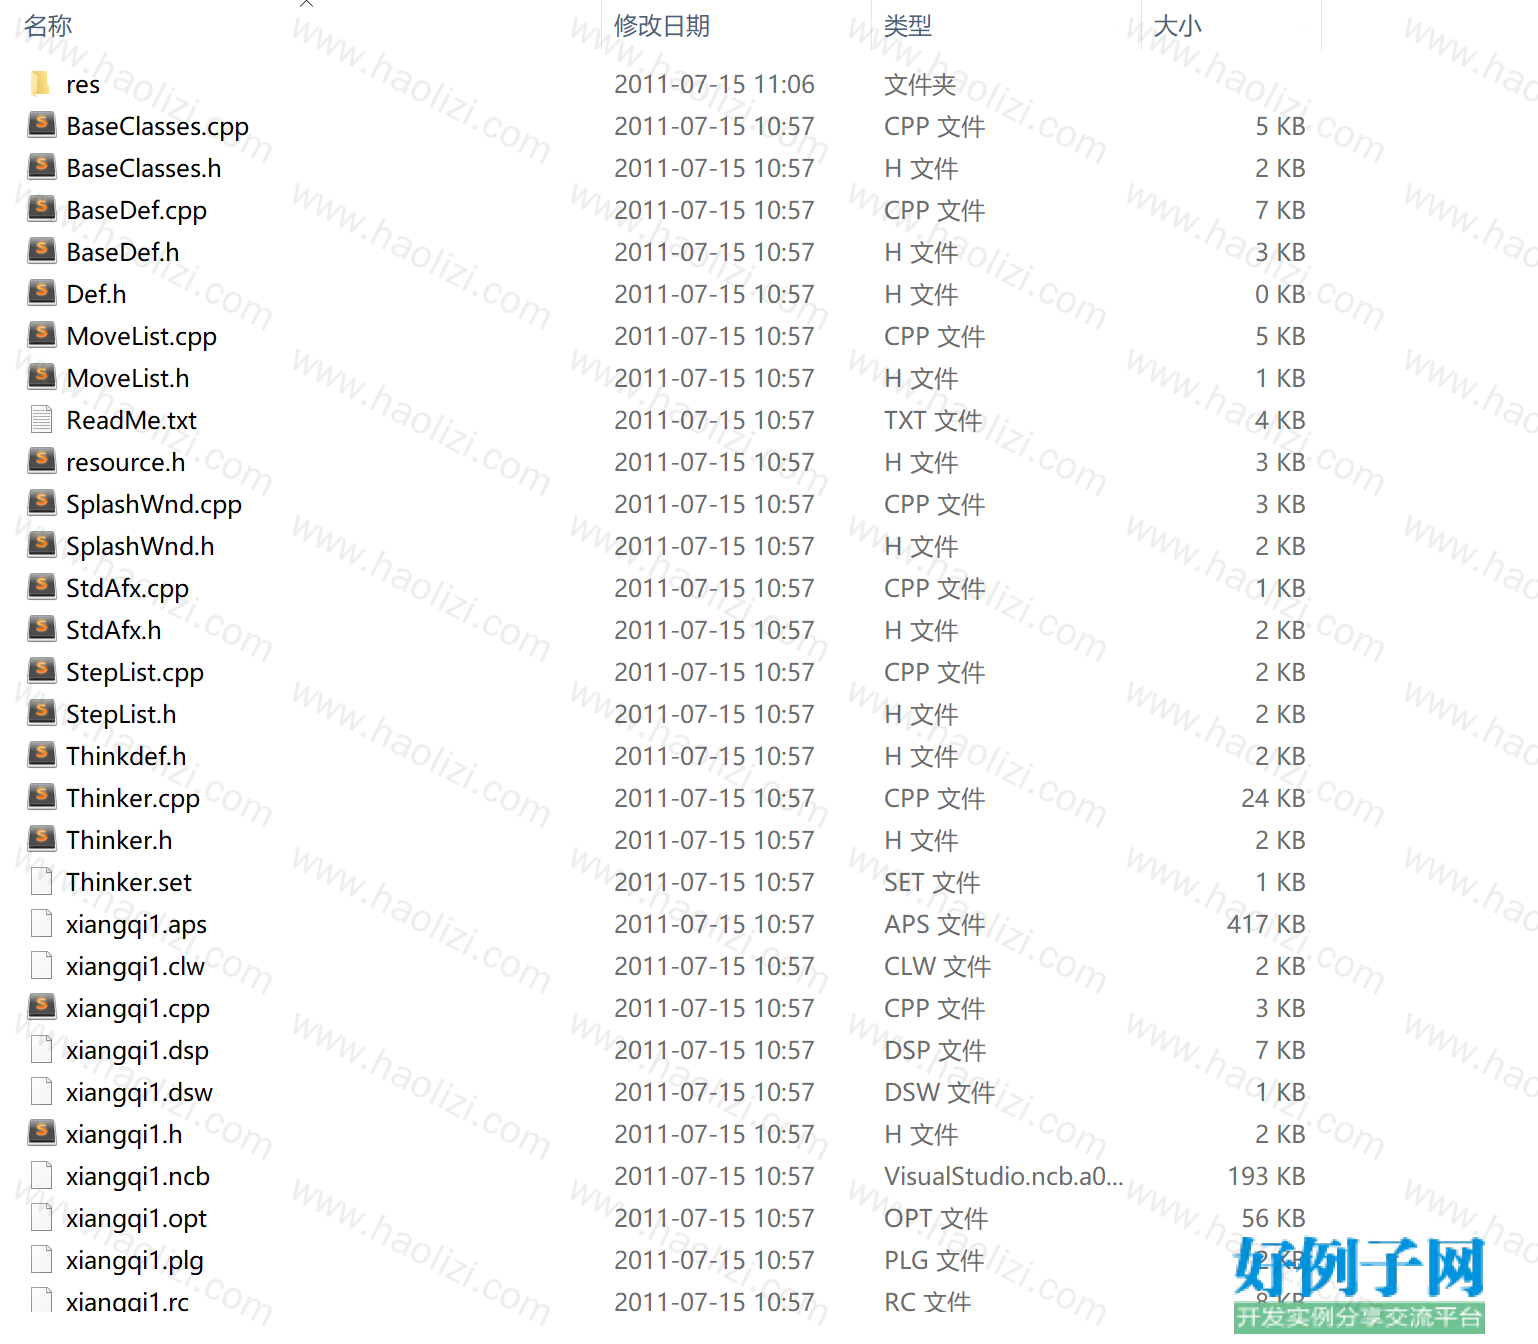Select the MoveList.h file icon
Image resolution: width=1538 pixels, height=1344 pixels.
pos(42,377)
